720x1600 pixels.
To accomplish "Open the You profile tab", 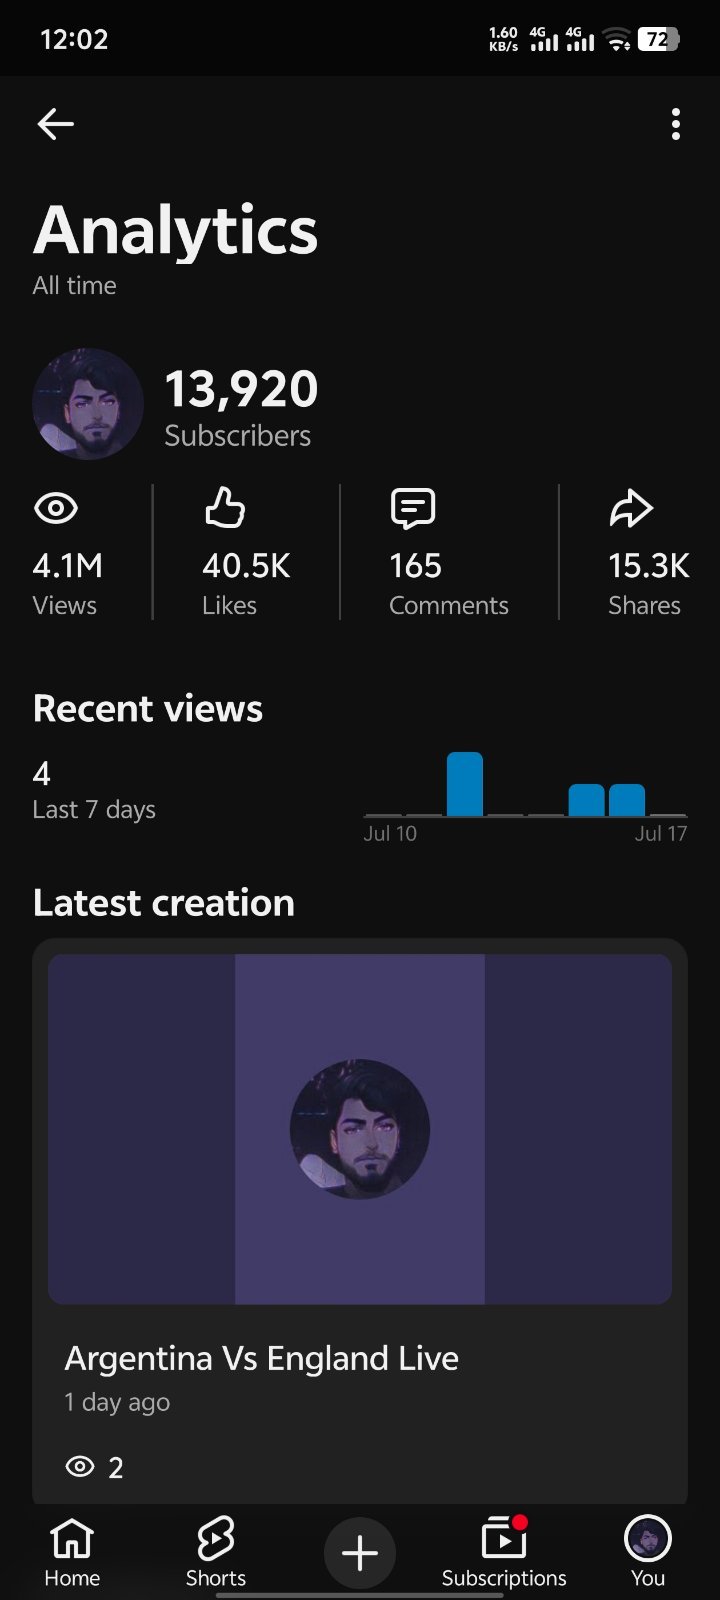I will [x=648, y=1552].
